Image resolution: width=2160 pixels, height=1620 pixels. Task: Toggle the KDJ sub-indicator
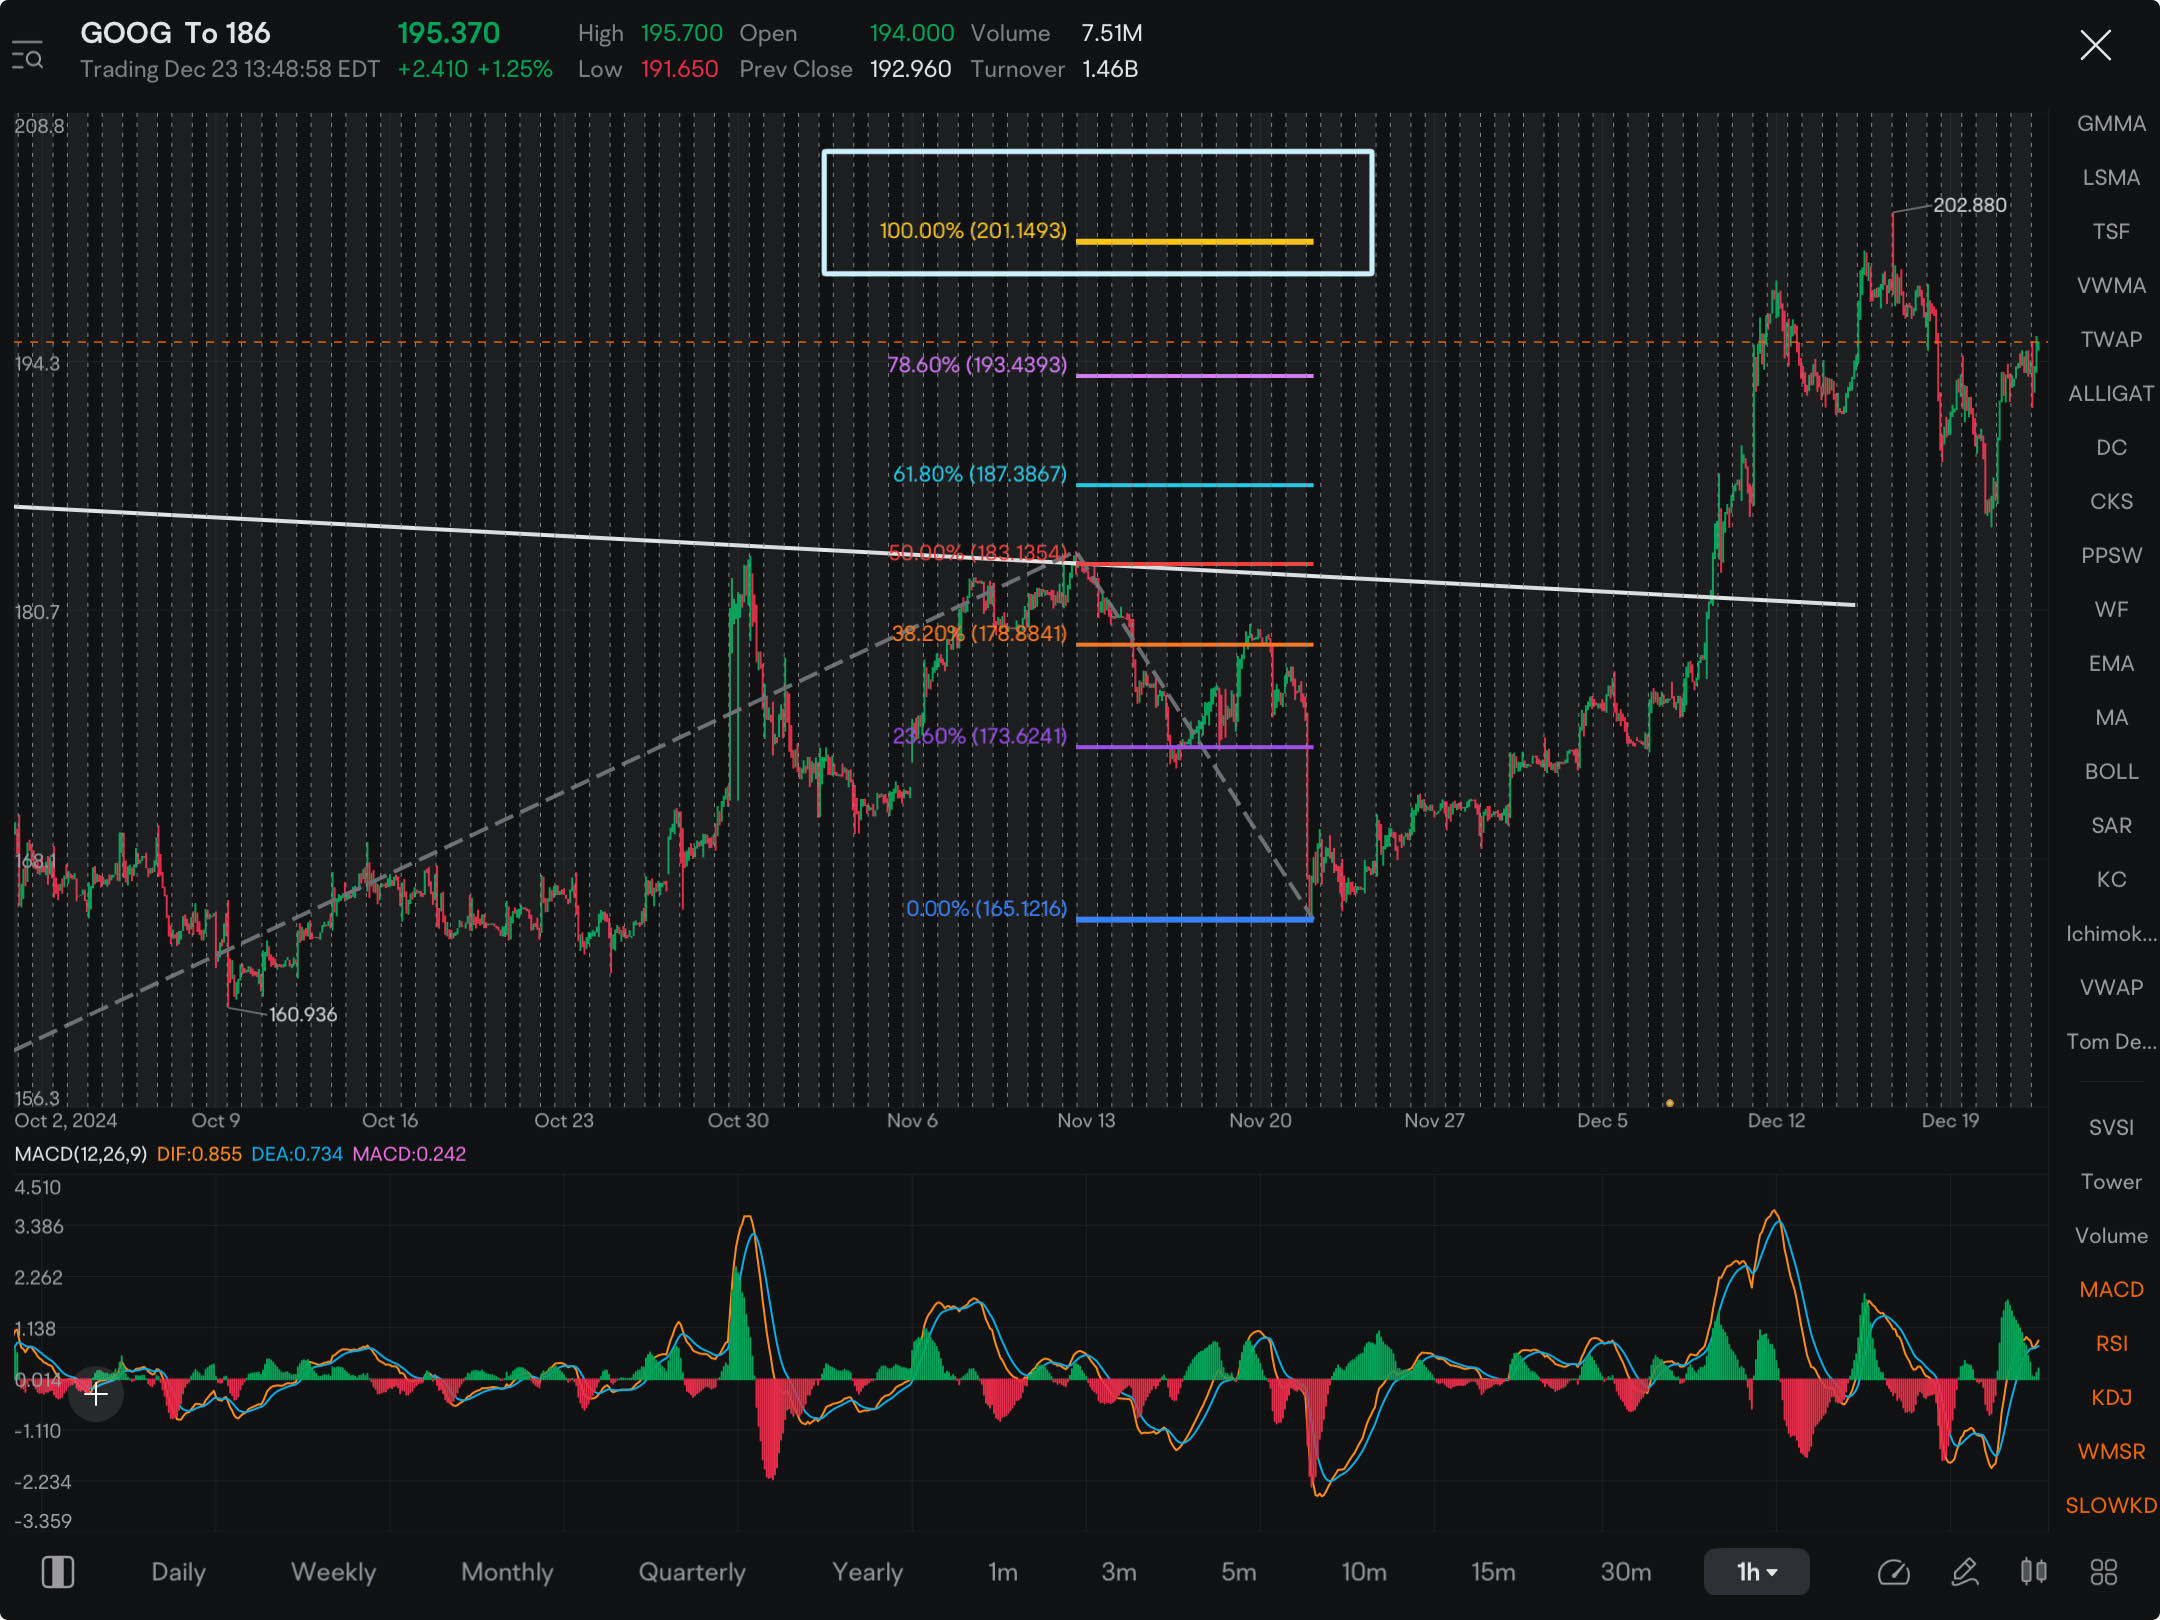click(x=2111, y=1398)
